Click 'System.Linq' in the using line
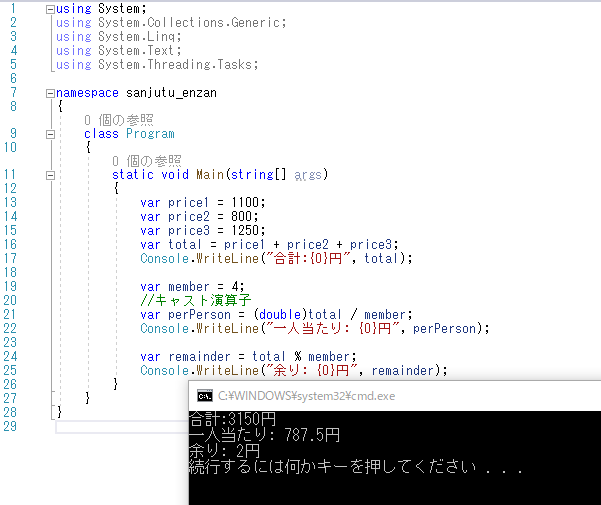601x505 pixels. 136,36
